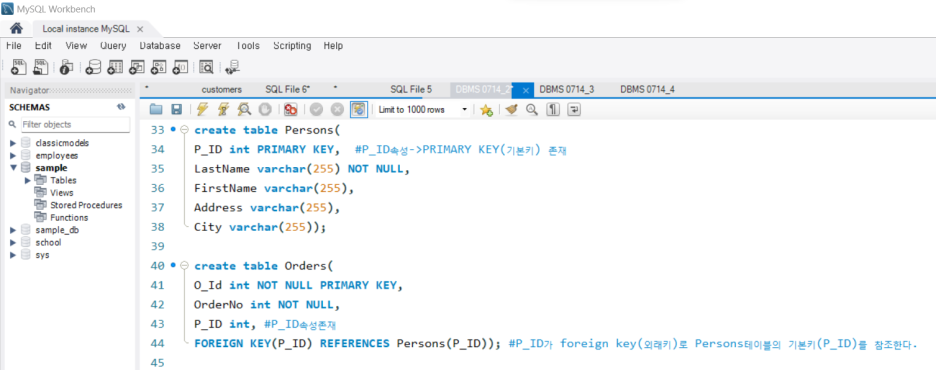Create a new table icon

tap(115, 67)
